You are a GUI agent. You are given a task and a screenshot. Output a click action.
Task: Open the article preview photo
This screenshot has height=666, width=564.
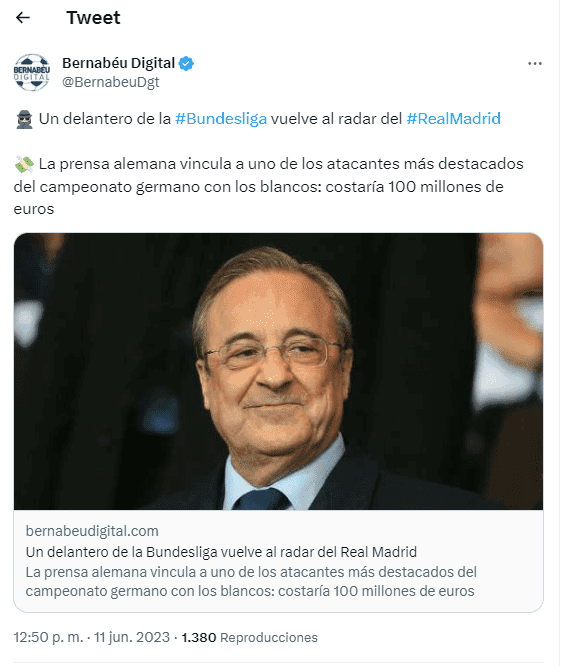coord(279,371)
